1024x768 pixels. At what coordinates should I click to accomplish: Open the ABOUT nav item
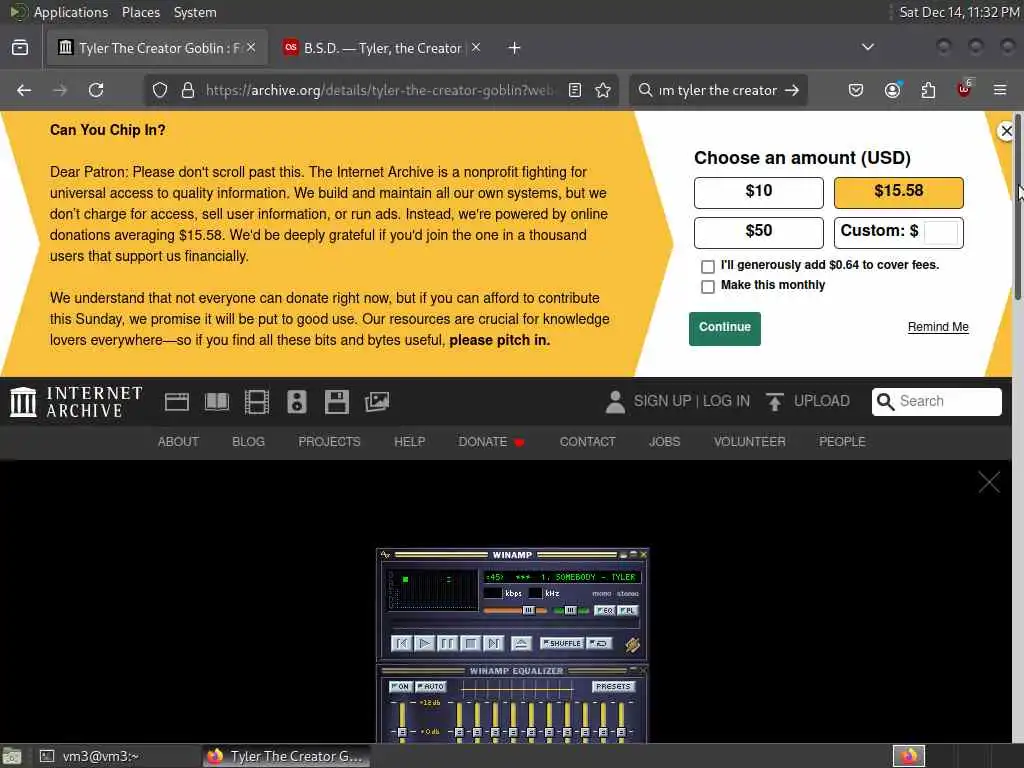pyautogui.click(x=178, y=441)
